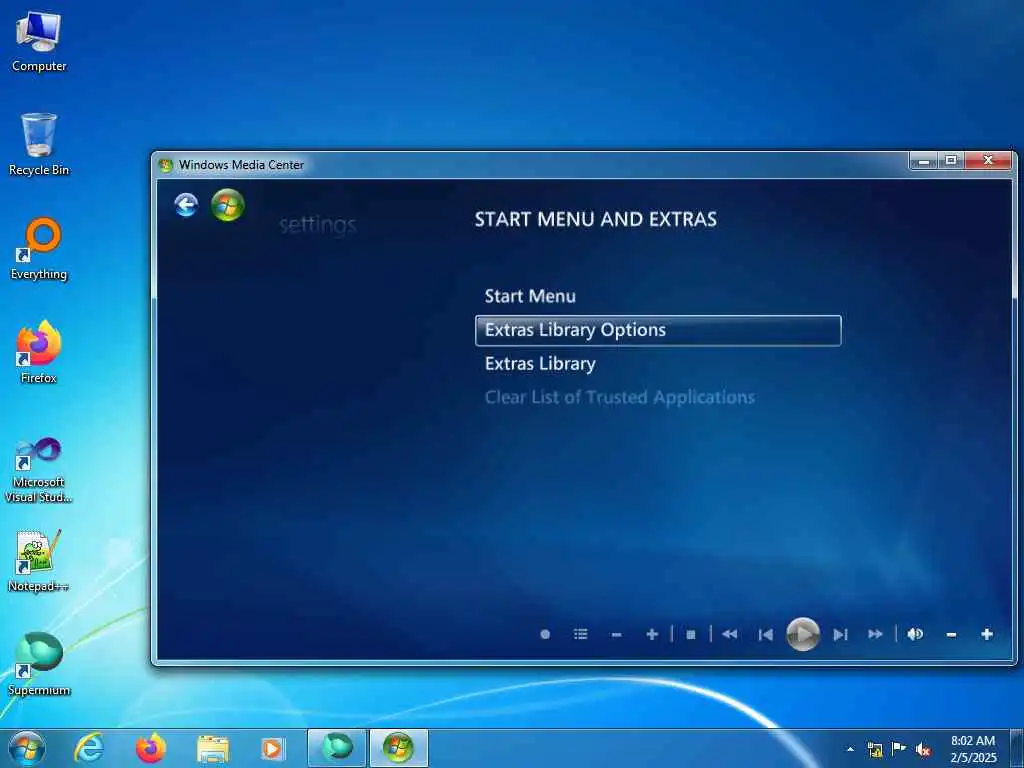1024x768 pixels.
Task: Select Microsoft Visual Studio desktop shortcut
Action: coord(39,470)
